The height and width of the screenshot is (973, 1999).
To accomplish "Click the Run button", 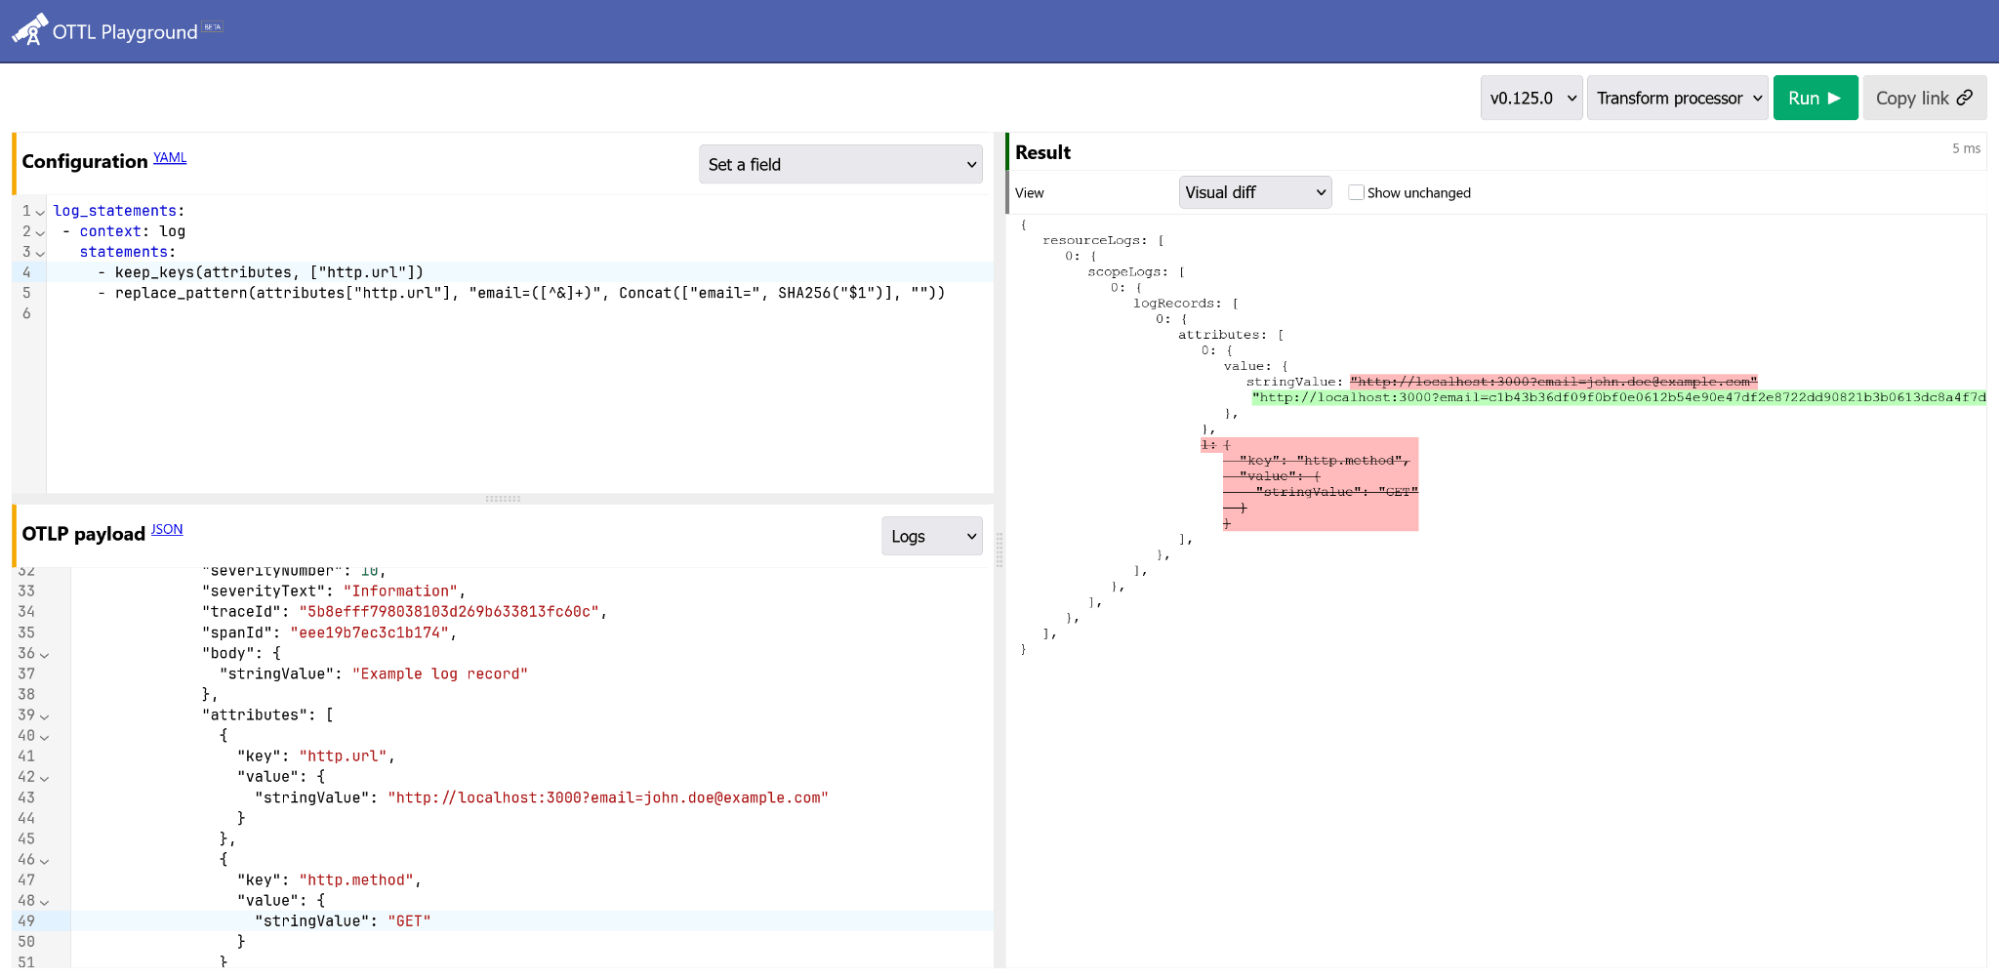I will (1815, 98).
